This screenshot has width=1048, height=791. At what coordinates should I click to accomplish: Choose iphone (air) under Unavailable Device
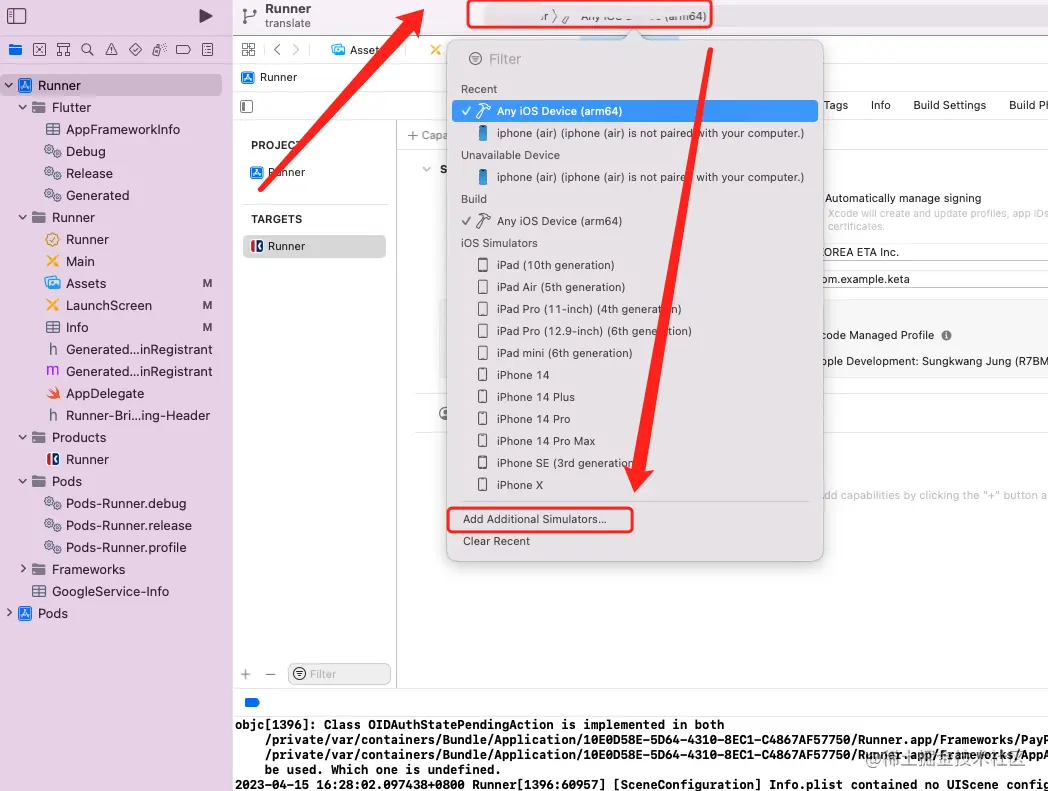(634, 177)
